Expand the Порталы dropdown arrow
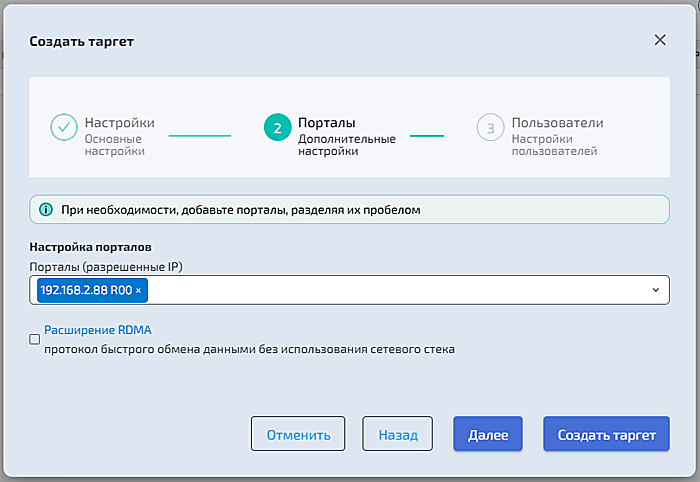The height and width of the screenshot is (482, 700). [x=655, y=290]
